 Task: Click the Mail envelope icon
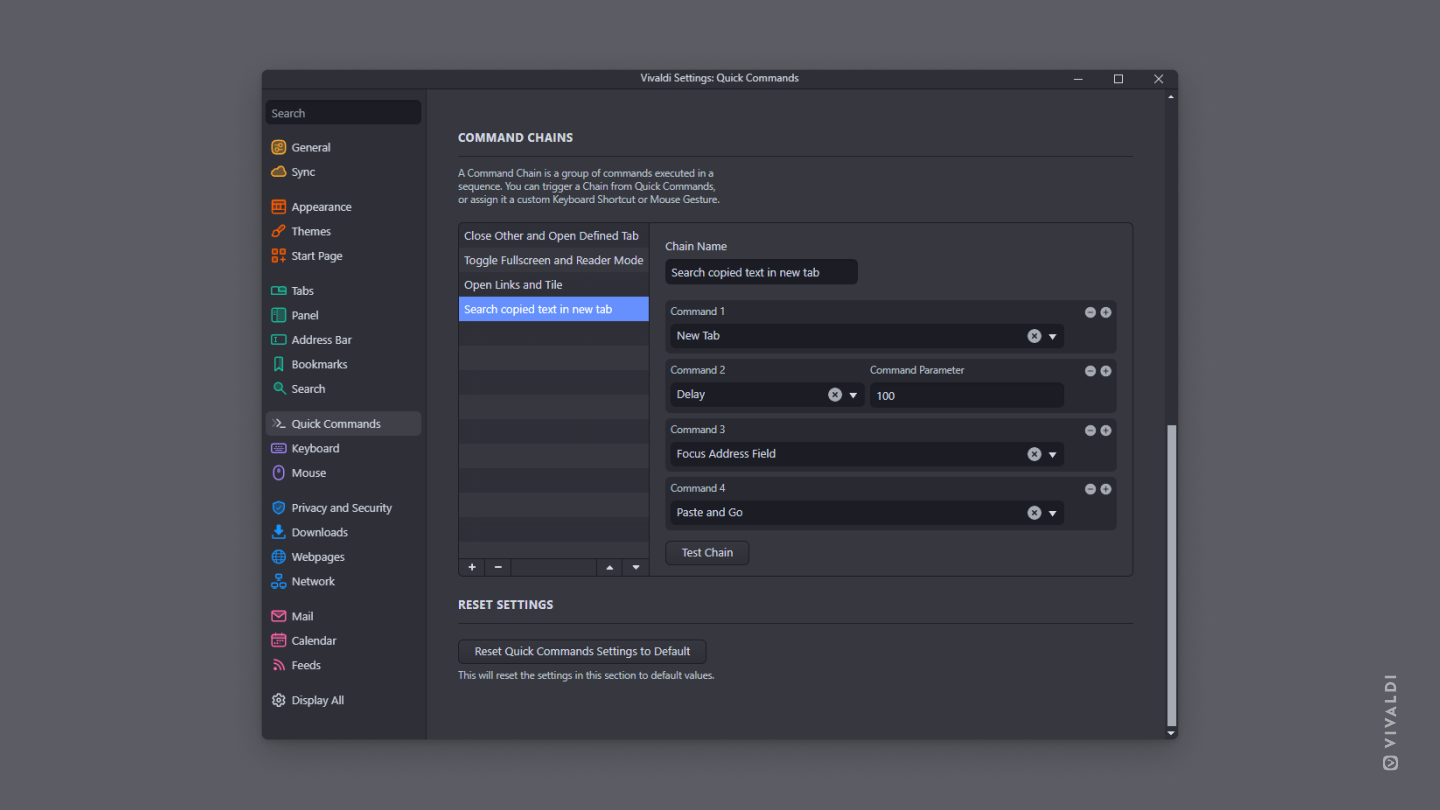pyautogui.click(x=279, y=616)
